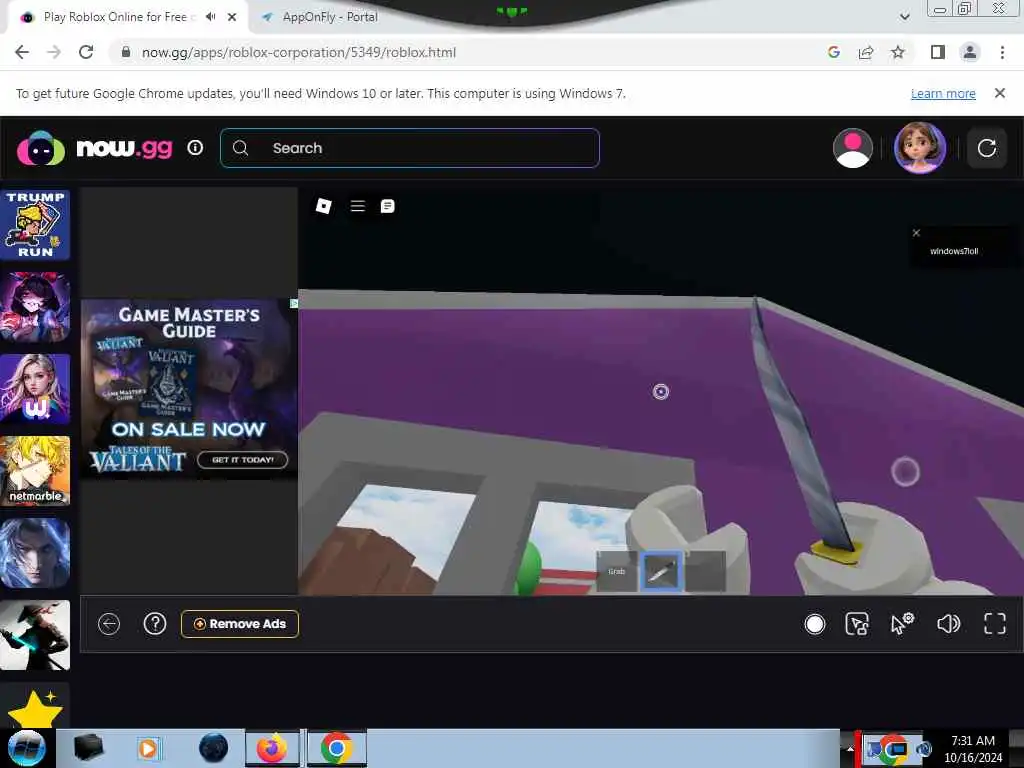Tap the circular touch control button
The width and height of the screenshot is (1024, 768).
tap(905, 472)
